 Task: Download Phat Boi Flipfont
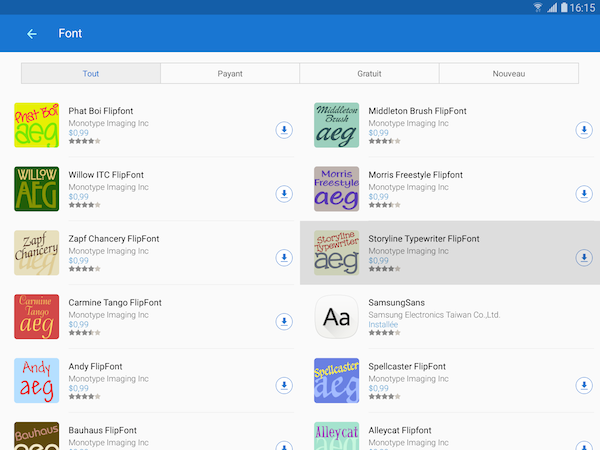[284, 130]
